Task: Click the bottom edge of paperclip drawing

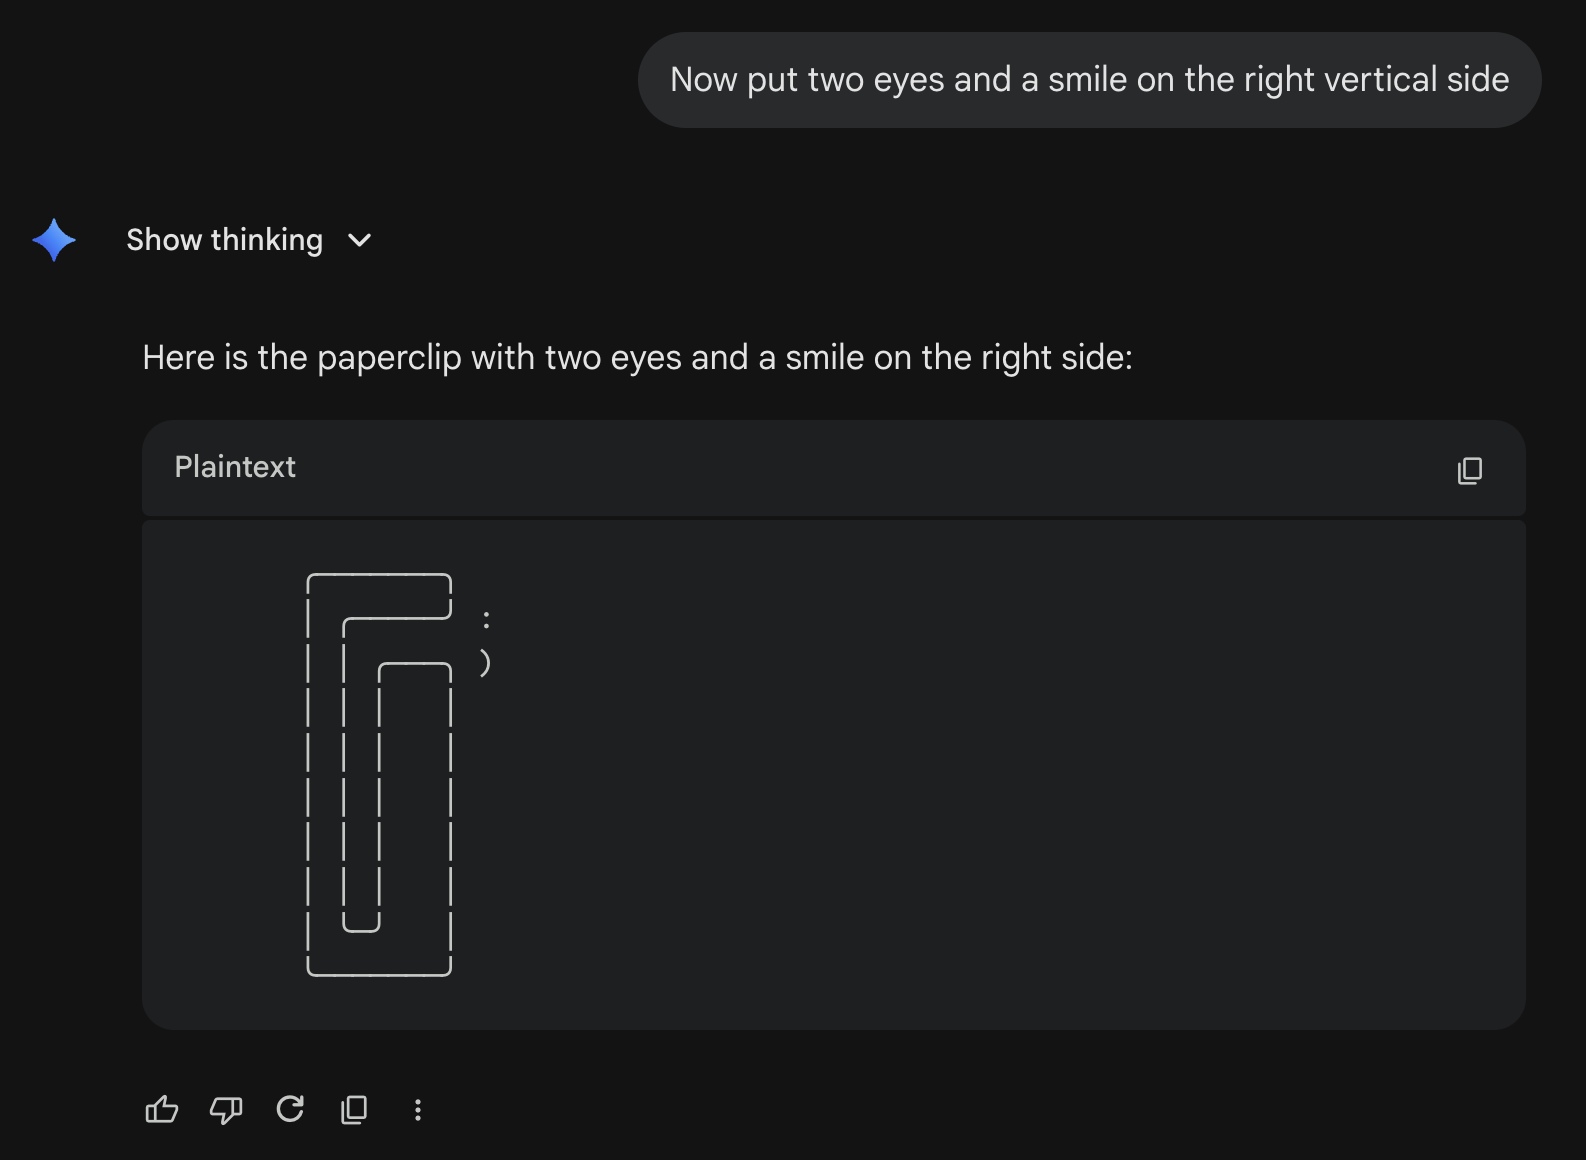Action: 379,974
